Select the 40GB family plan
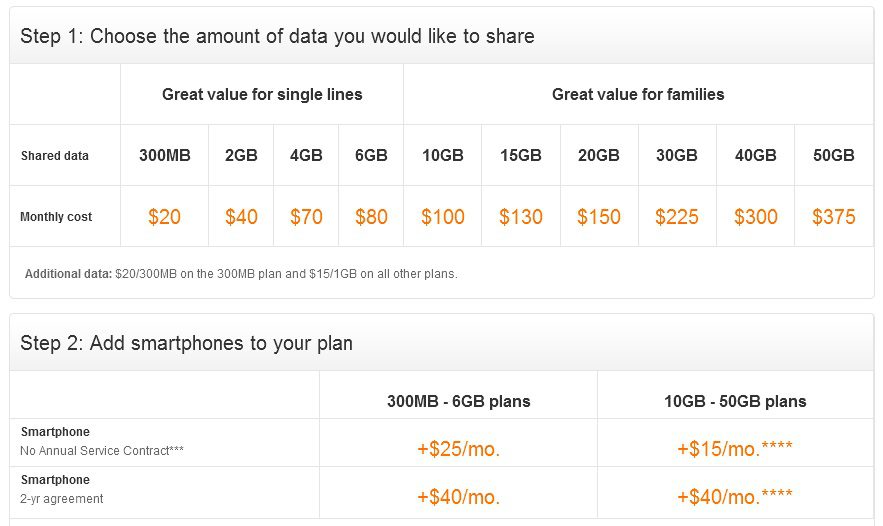This screenshot has height=526, width=883. (x=756, y=155)
